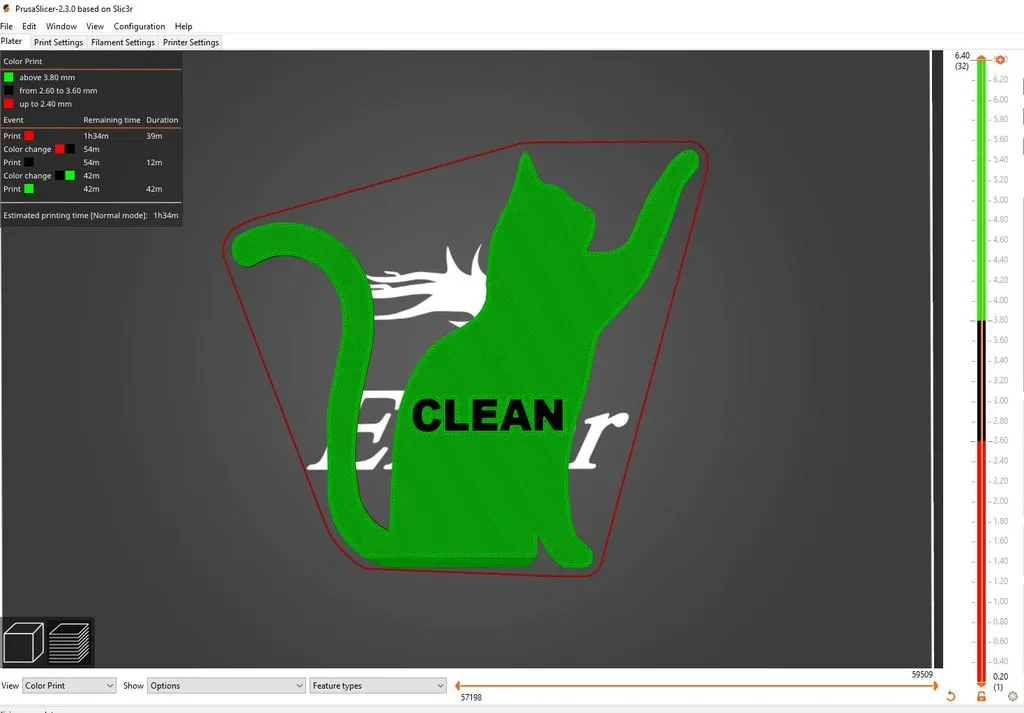The width and height of the screenshot is (1024, 713).
Task: Grab the top thumb of the vertical layer slider
Action: click(981, 59)
